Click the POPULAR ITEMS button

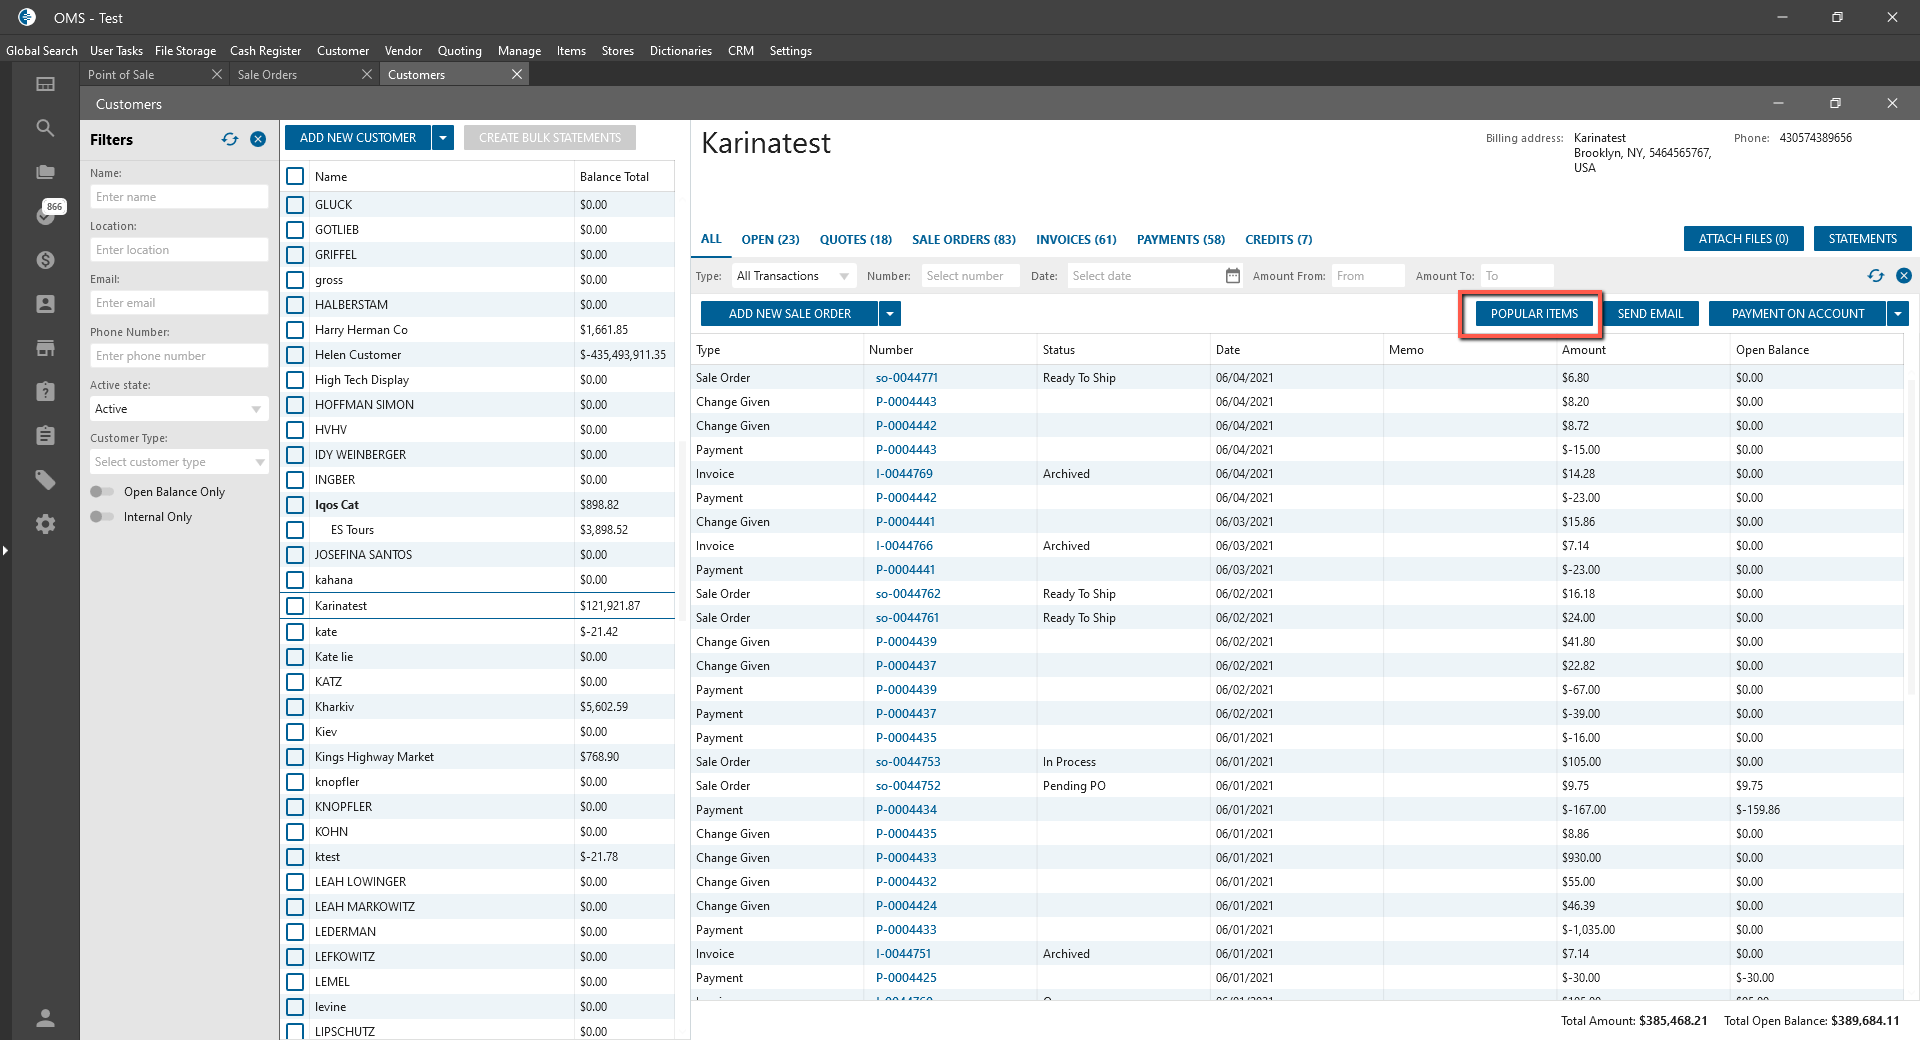[1533, 314]
